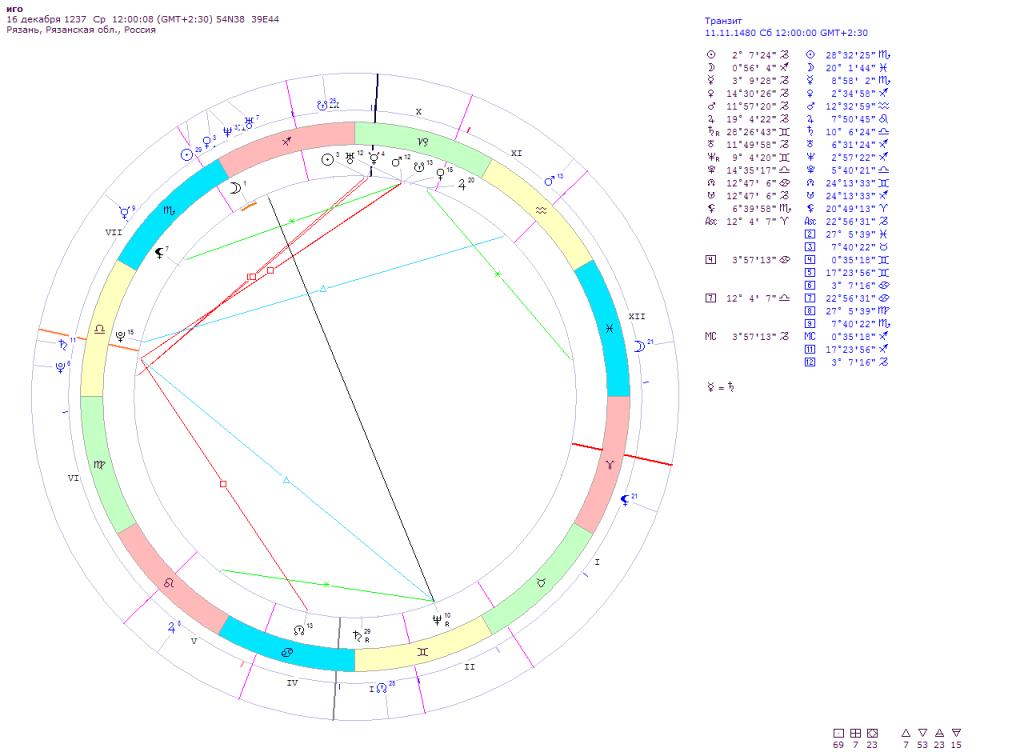Screen dimensions: 1024x752
Task: Select the natal Moon crescent in Sagittarius
Action: coord(233,187)
